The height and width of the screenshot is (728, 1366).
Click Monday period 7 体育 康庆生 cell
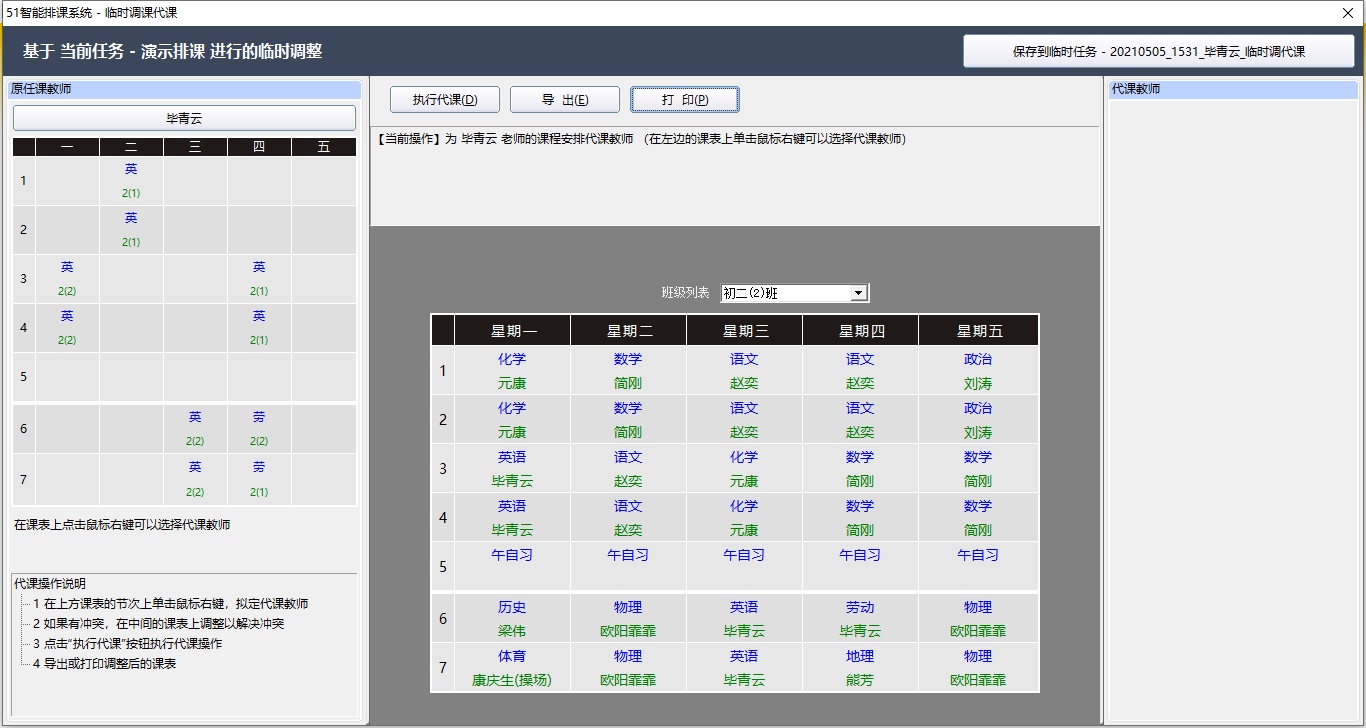click(x=512, y=667)
